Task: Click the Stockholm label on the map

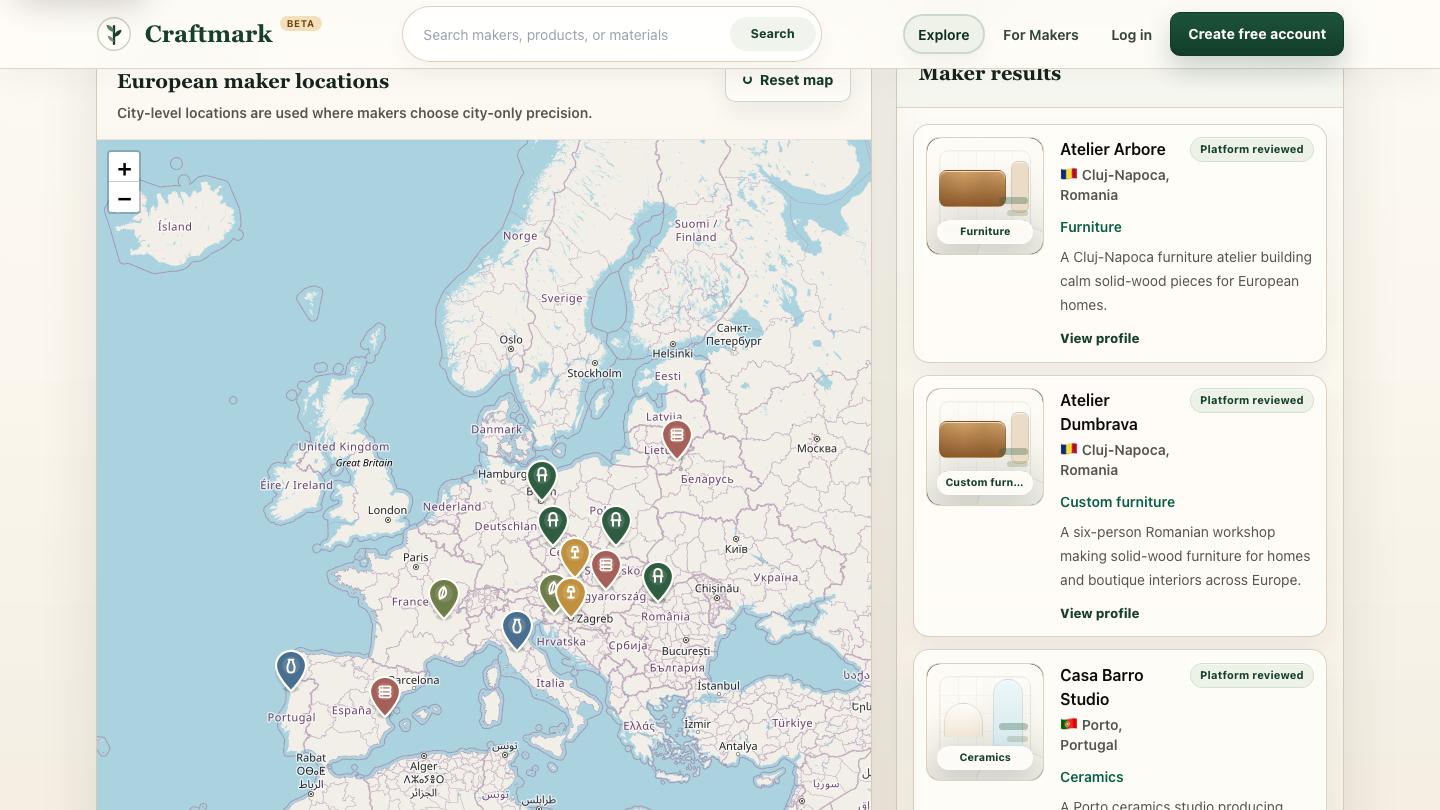Action: click(x=594, y=373)
